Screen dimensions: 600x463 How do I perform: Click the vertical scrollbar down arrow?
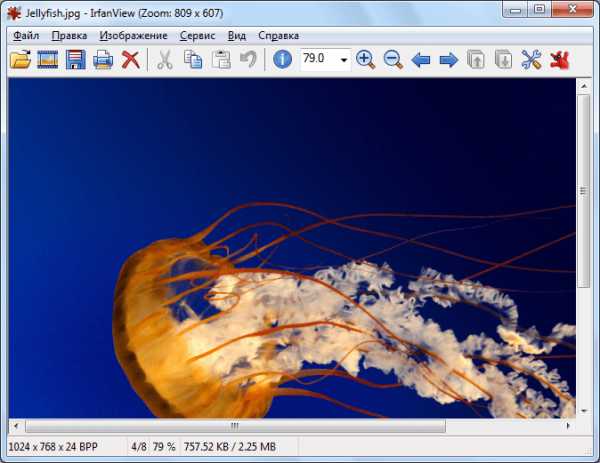tap(584, 411)
